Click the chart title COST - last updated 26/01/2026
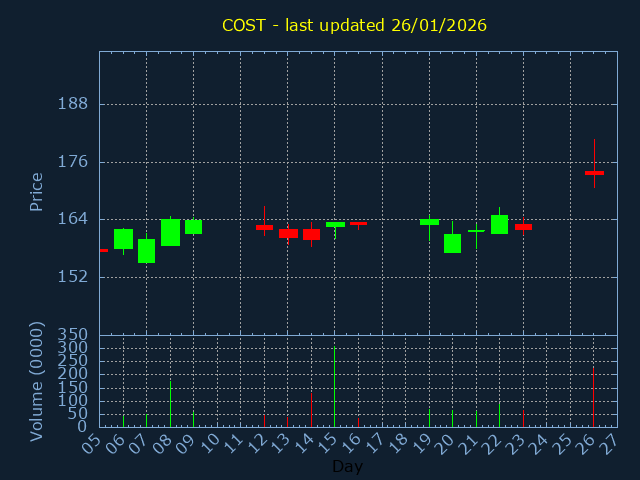 (354, 25)
